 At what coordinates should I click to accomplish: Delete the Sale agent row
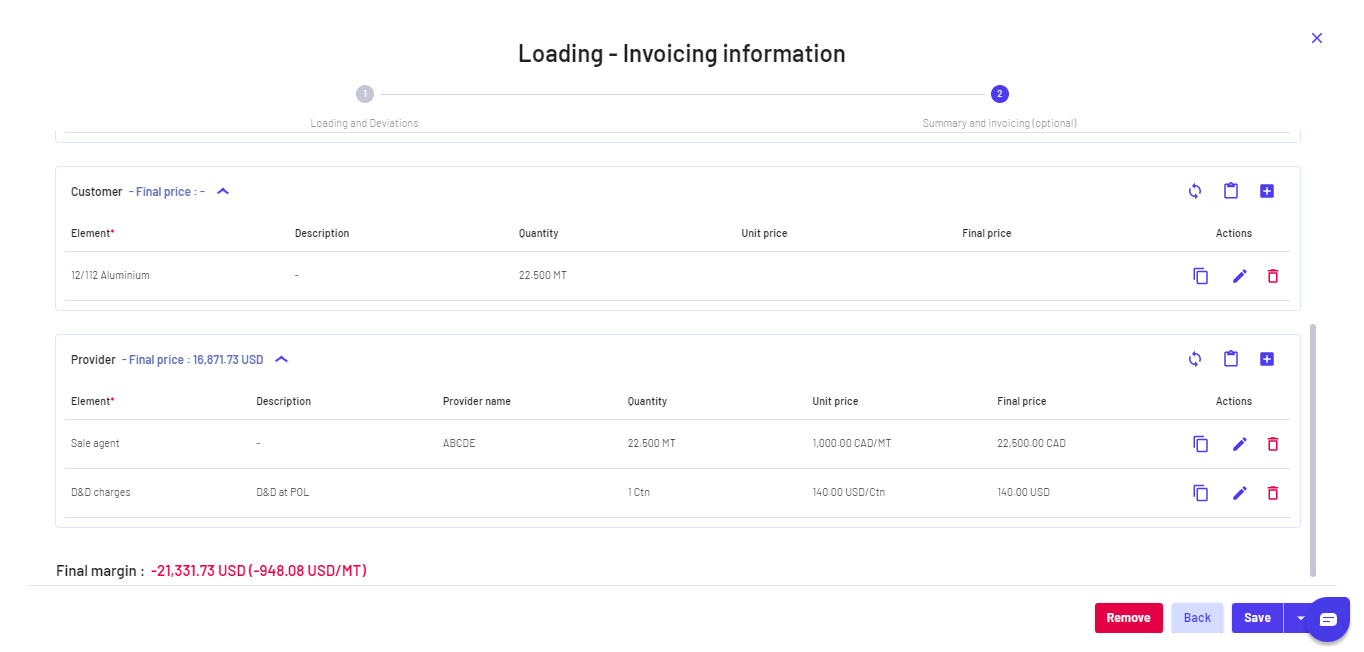[1273, 444]
